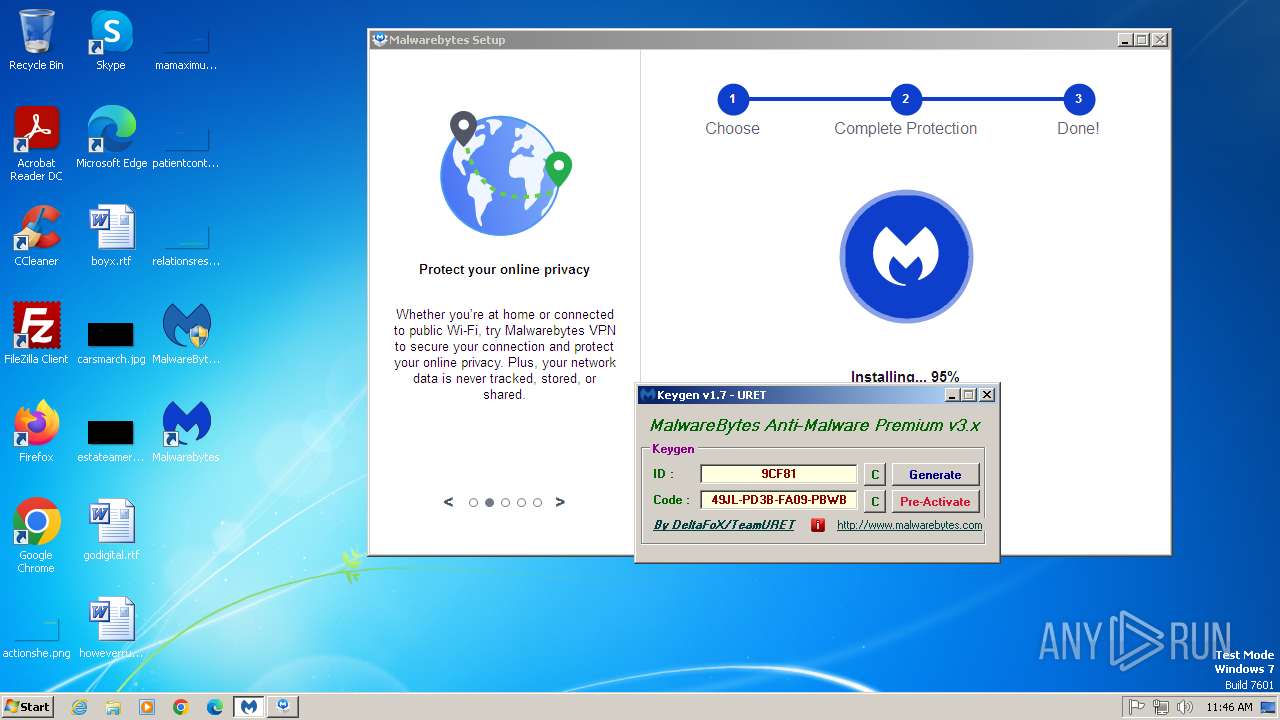Click step 1 Choose circle
Viewport: 1280px width, 720px height.
[x=732, y=99]
